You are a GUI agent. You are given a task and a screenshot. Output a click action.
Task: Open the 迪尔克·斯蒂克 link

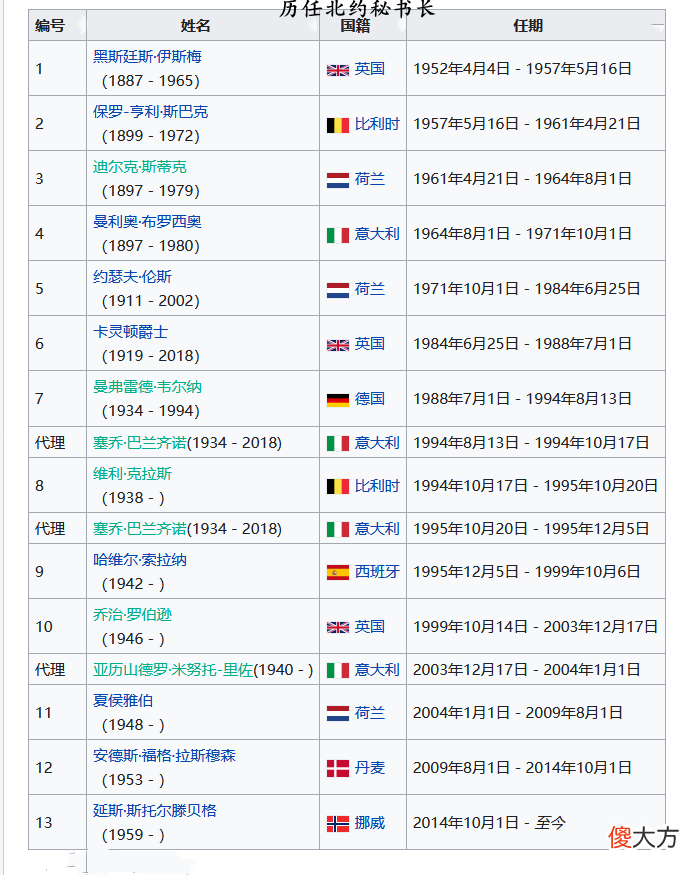pos(139,167)
